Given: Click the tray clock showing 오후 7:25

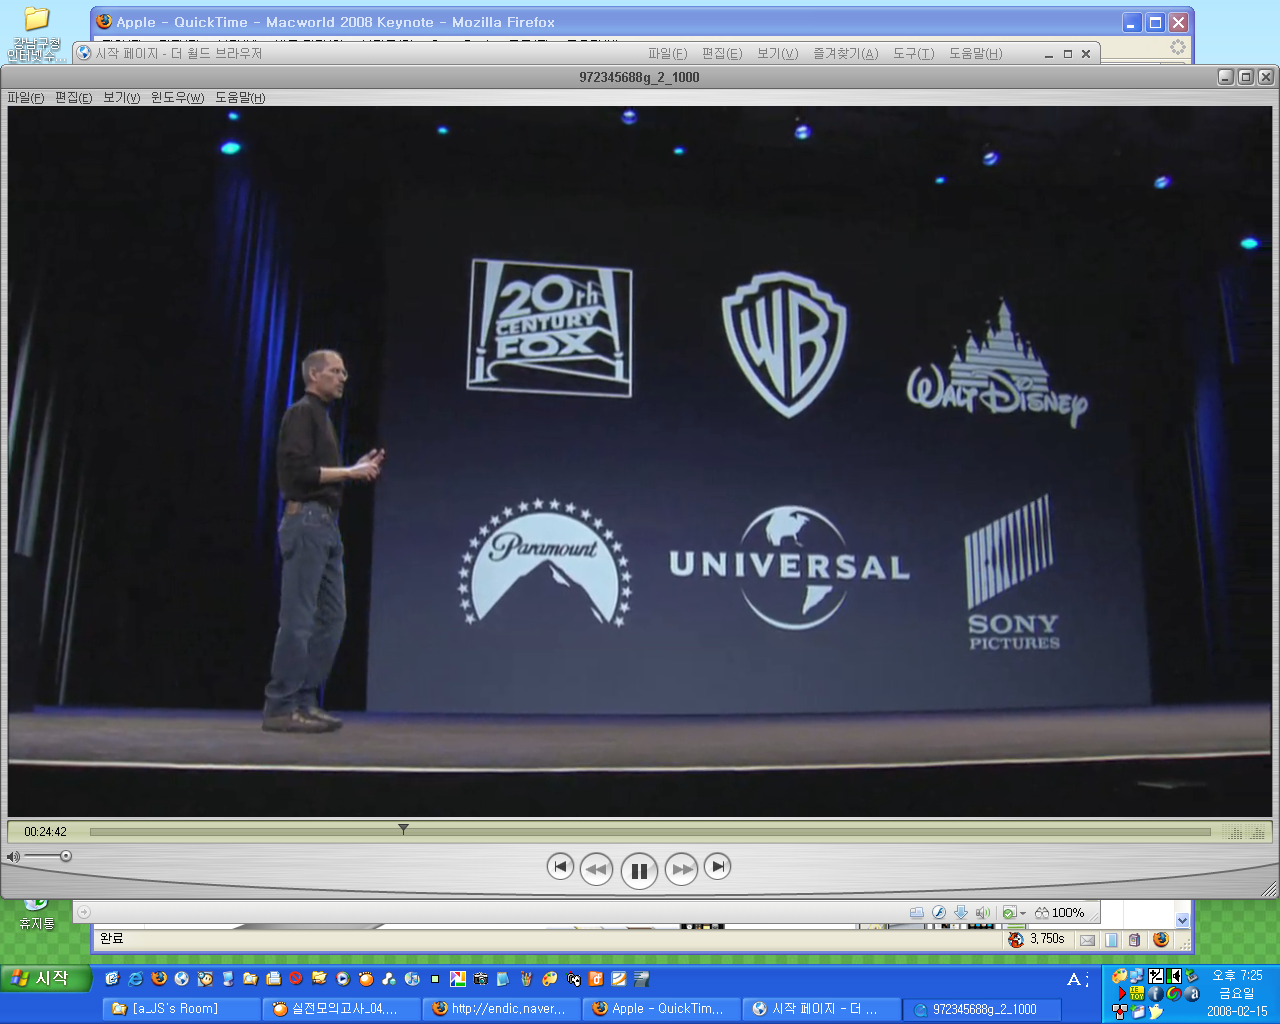Looking at the screenshot, I should coord(1237,975).
